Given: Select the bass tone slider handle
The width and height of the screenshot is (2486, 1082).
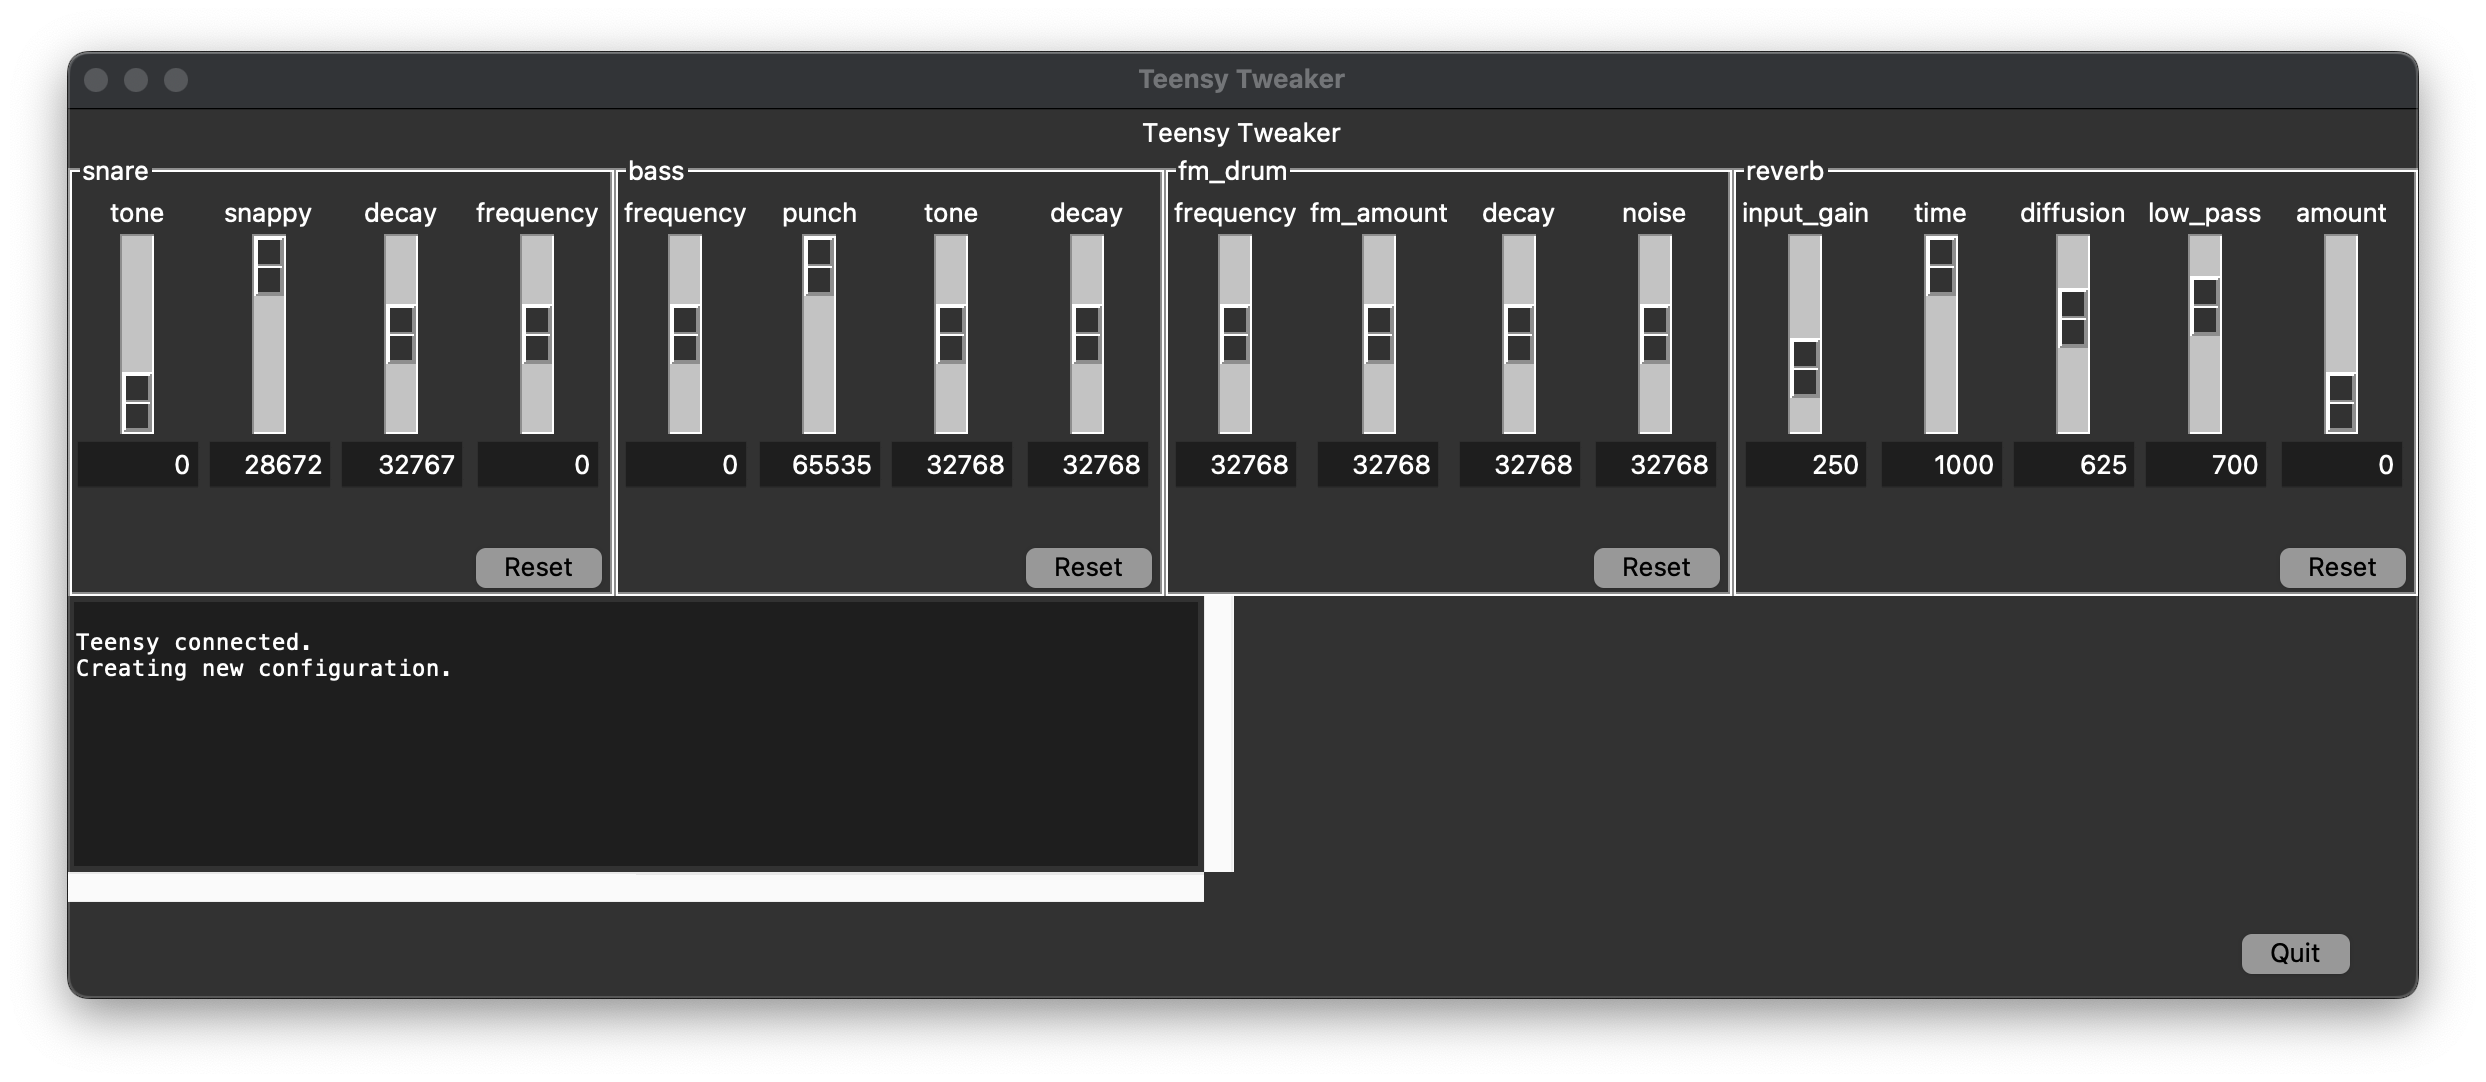Looking at the screenshot, I should 951,334.
